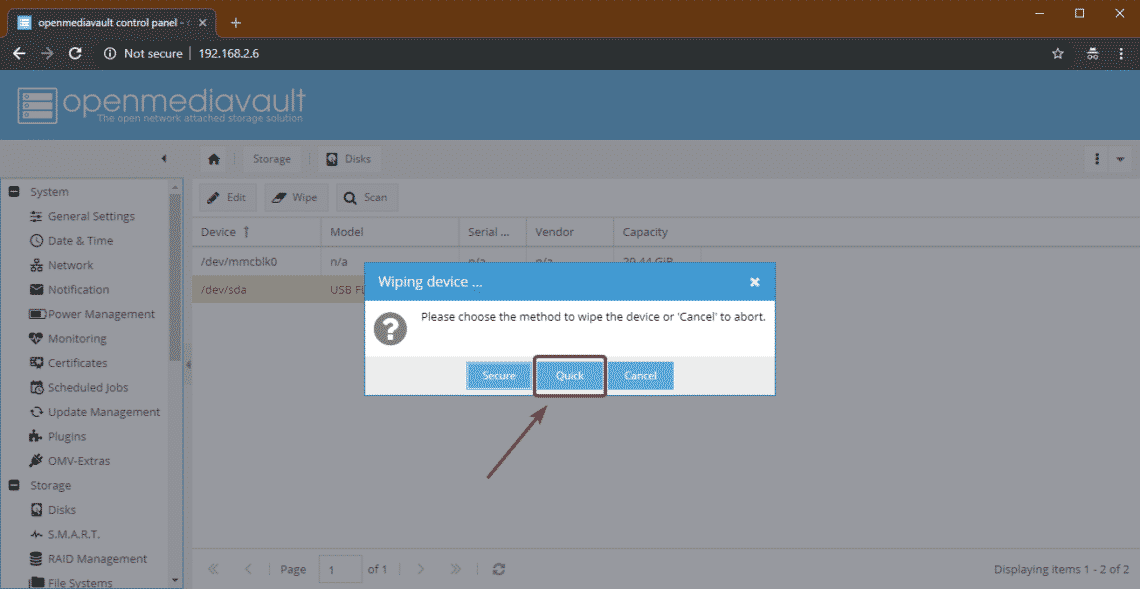Click the browser forward arrow
The height and width of the screenshot is (589, 1140).
[47, 53]
